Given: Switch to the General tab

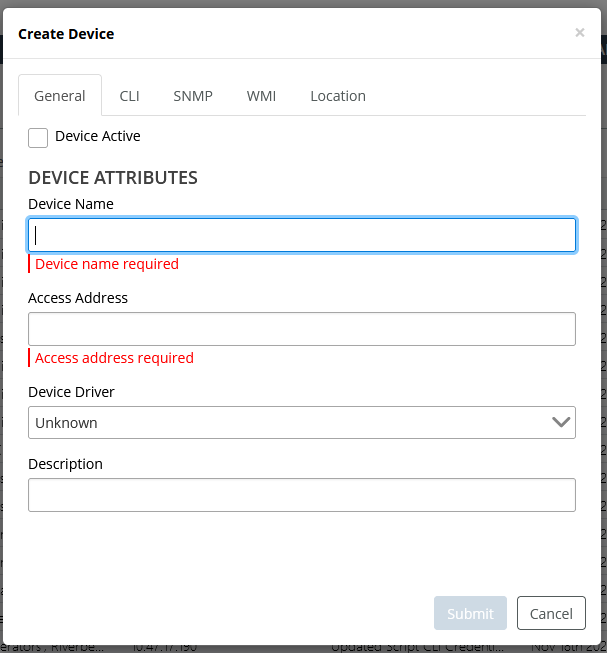Looking at the screenshot, I should [60, 96].
